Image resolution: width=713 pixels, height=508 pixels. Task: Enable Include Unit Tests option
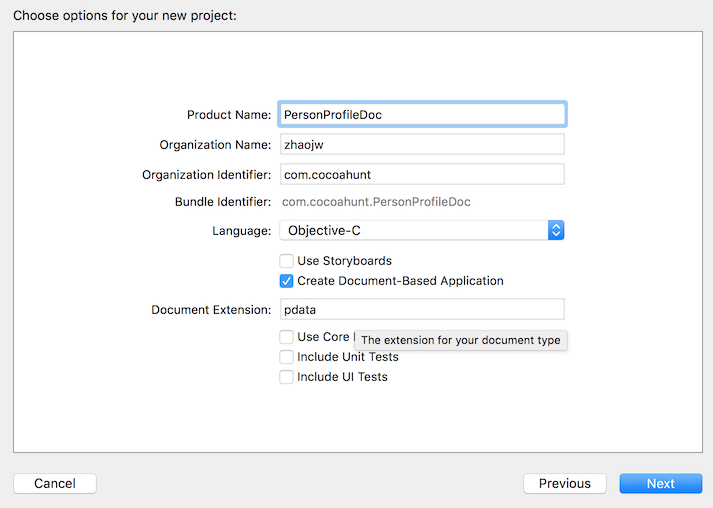pyautogui.click(x=287, y=357)
